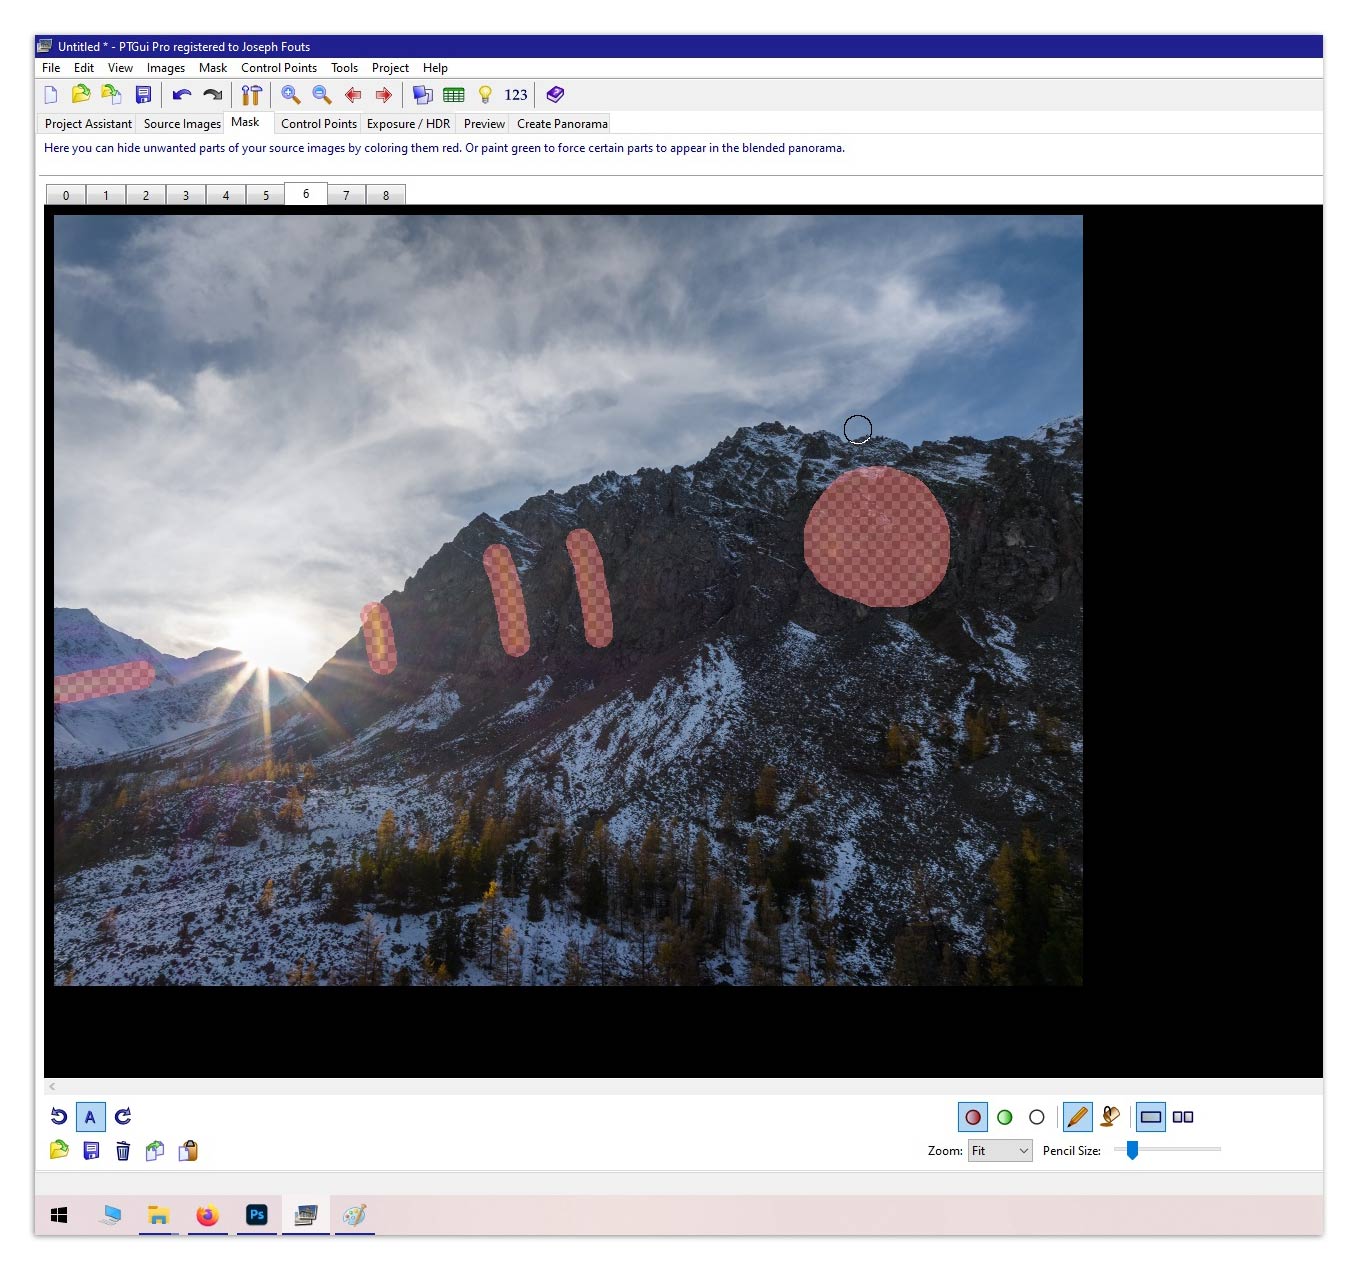Open Photoshop from the taskbar
Screen dimensions: 1358x1270
click(256, 1215)
